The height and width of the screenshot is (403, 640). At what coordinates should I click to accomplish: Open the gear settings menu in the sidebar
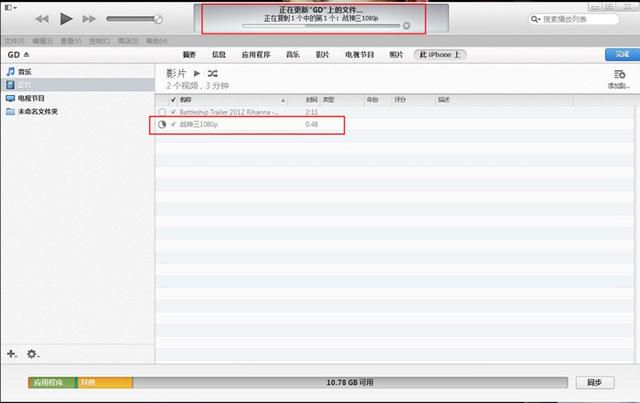click(x=32, y=354)
